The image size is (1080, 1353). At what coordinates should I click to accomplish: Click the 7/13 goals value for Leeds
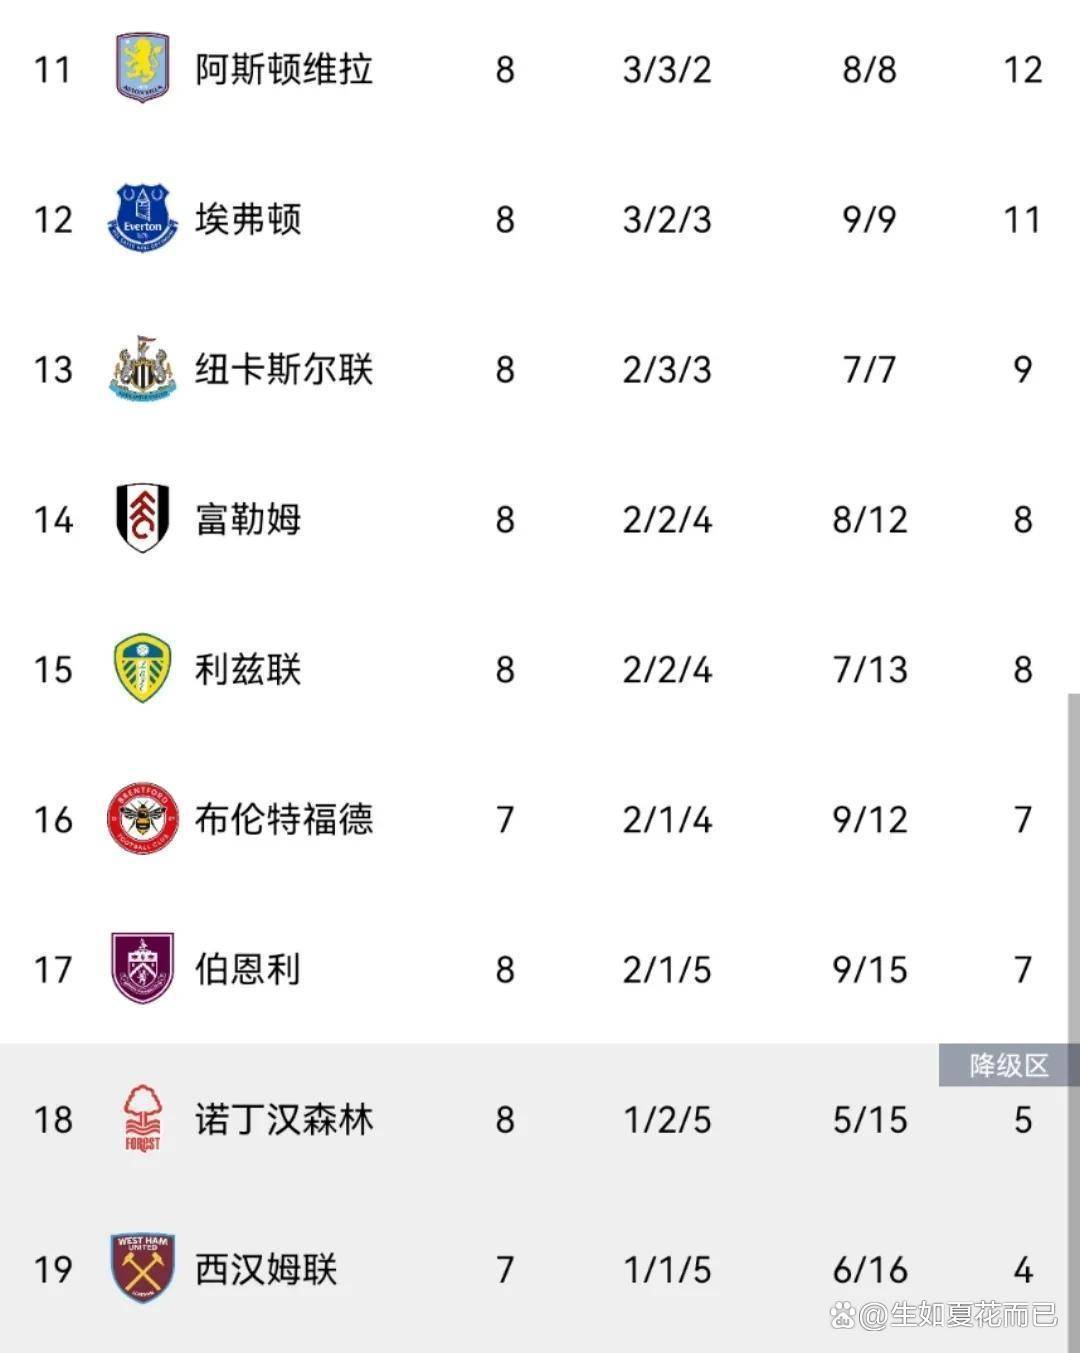(870, 670)
